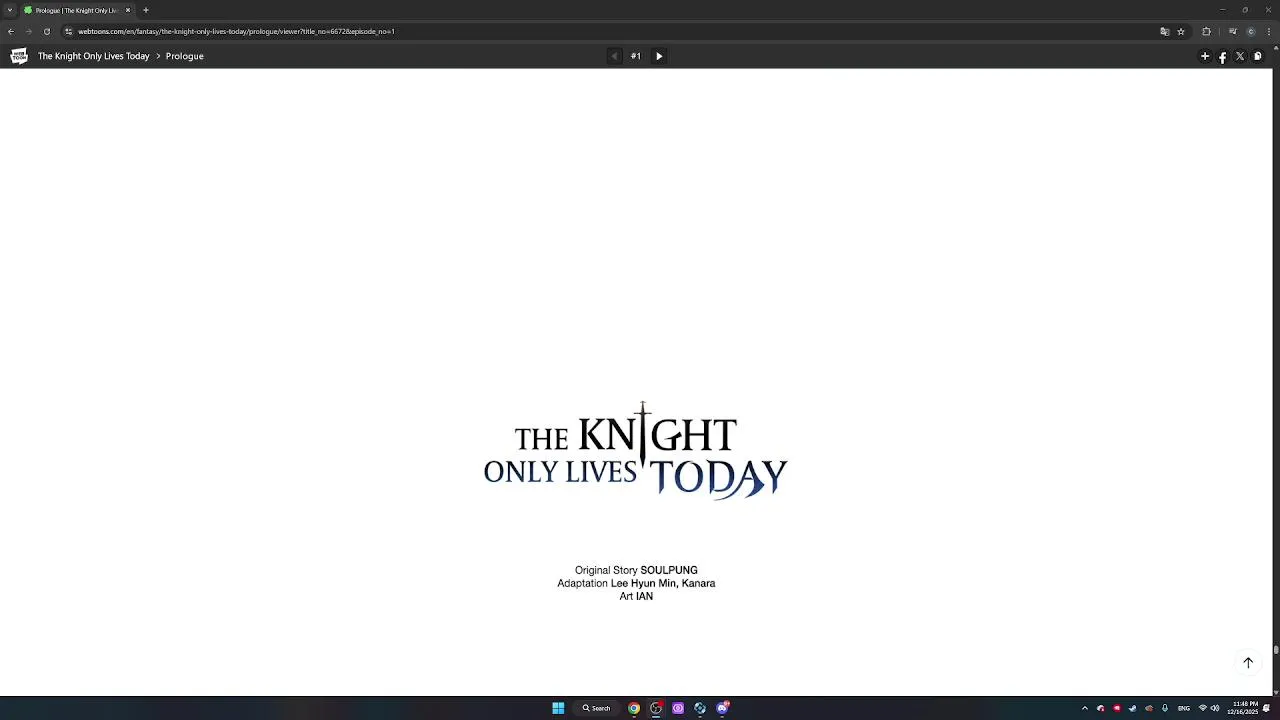Screen dimensions: 1280x720
Task: Subscribe with the plus icon
Action: (1205, 56)
